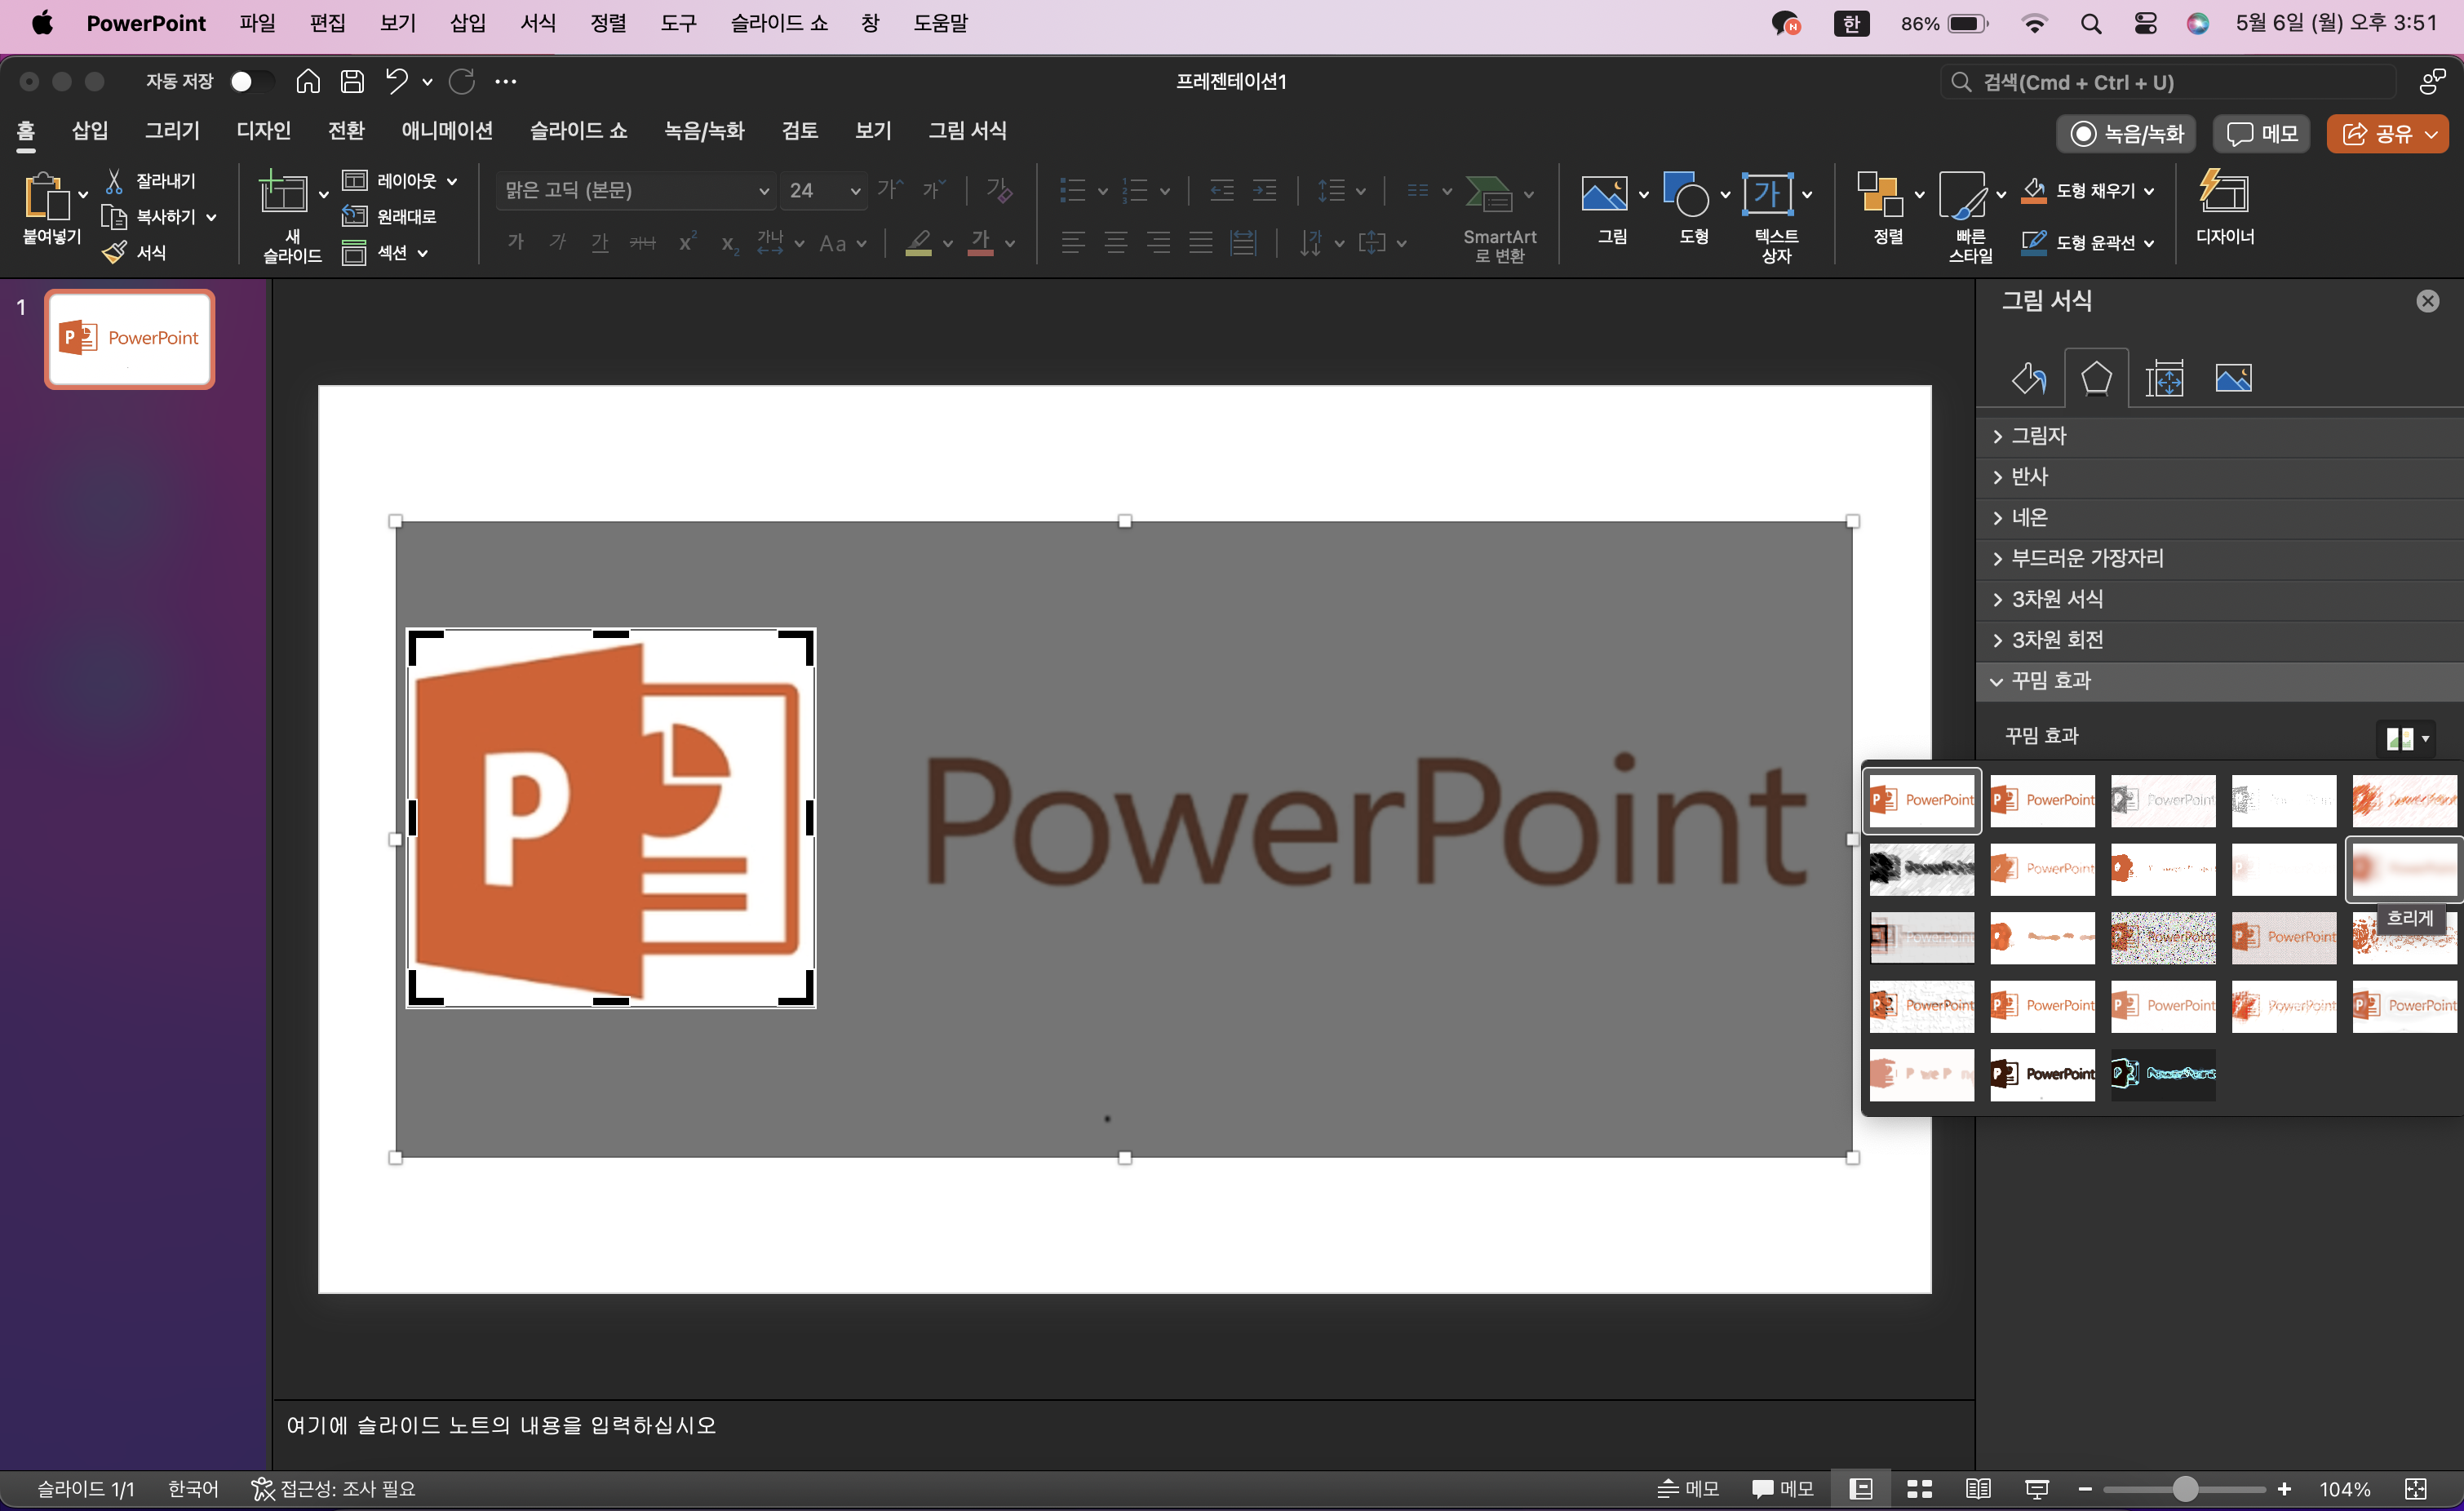Click the Text Box (텍스트 상자) icon
Viewport: 2464px width, 1511px height.
pyautogui.click(x=1767, y=193)
